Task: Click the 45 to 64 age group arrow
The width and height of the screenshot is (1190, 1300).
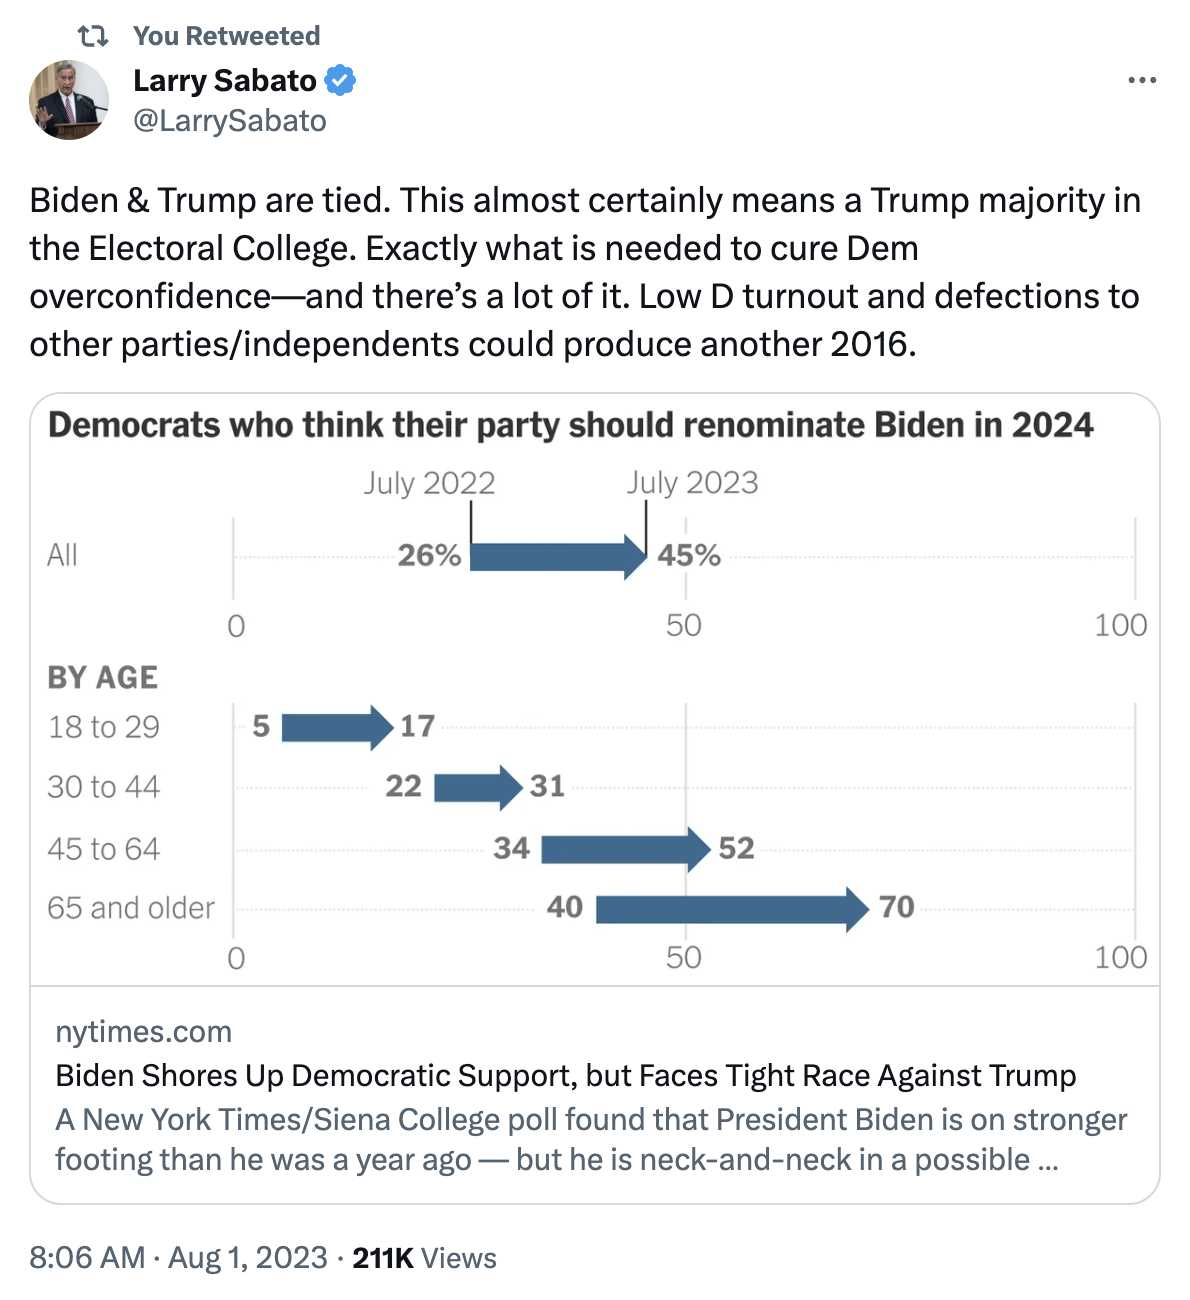Action: point(626,849)
